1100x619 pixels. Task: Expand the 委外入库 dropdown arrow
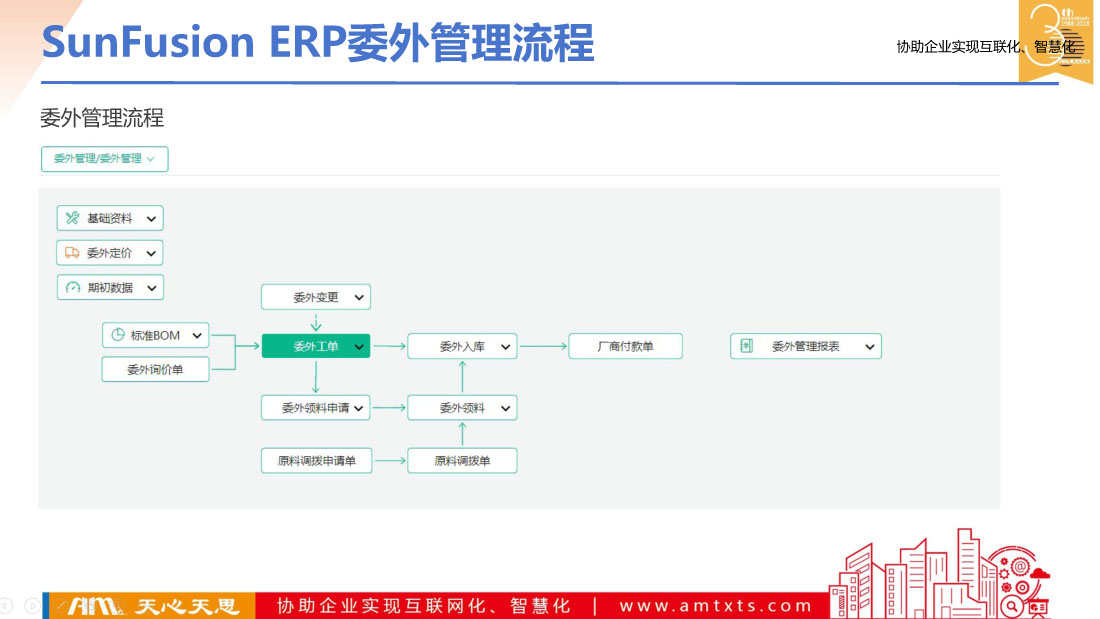(506, 347)
